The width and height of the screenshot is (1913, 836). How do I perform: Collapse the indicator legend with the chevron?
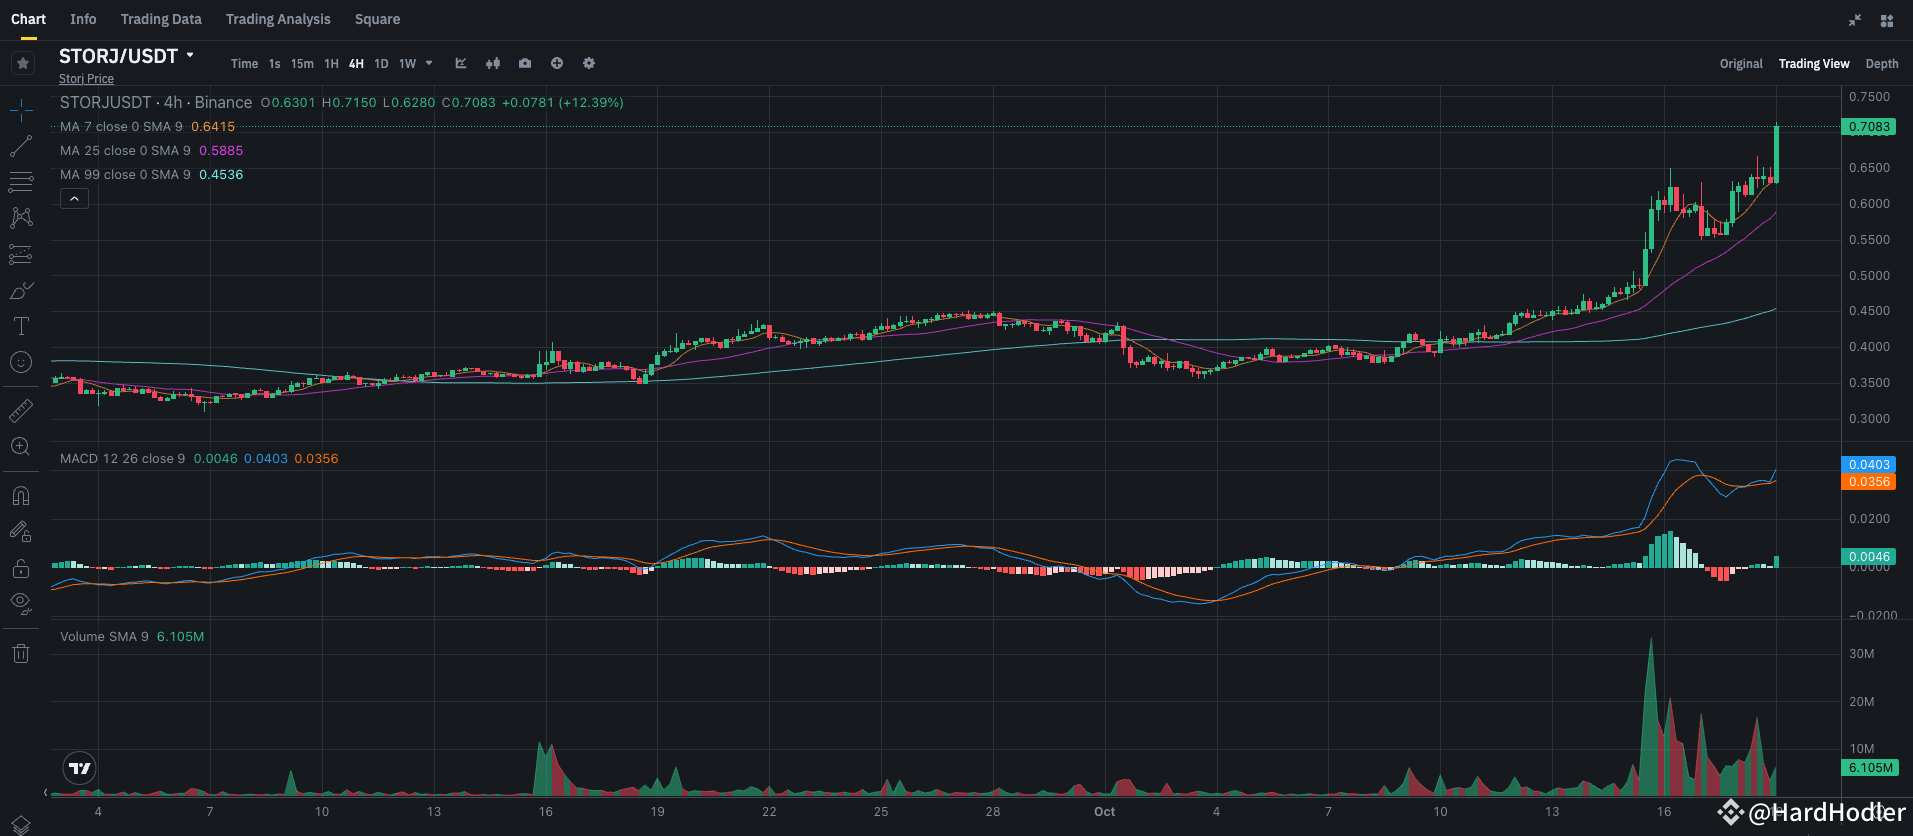pyautogui.click(x=74, y=199)
